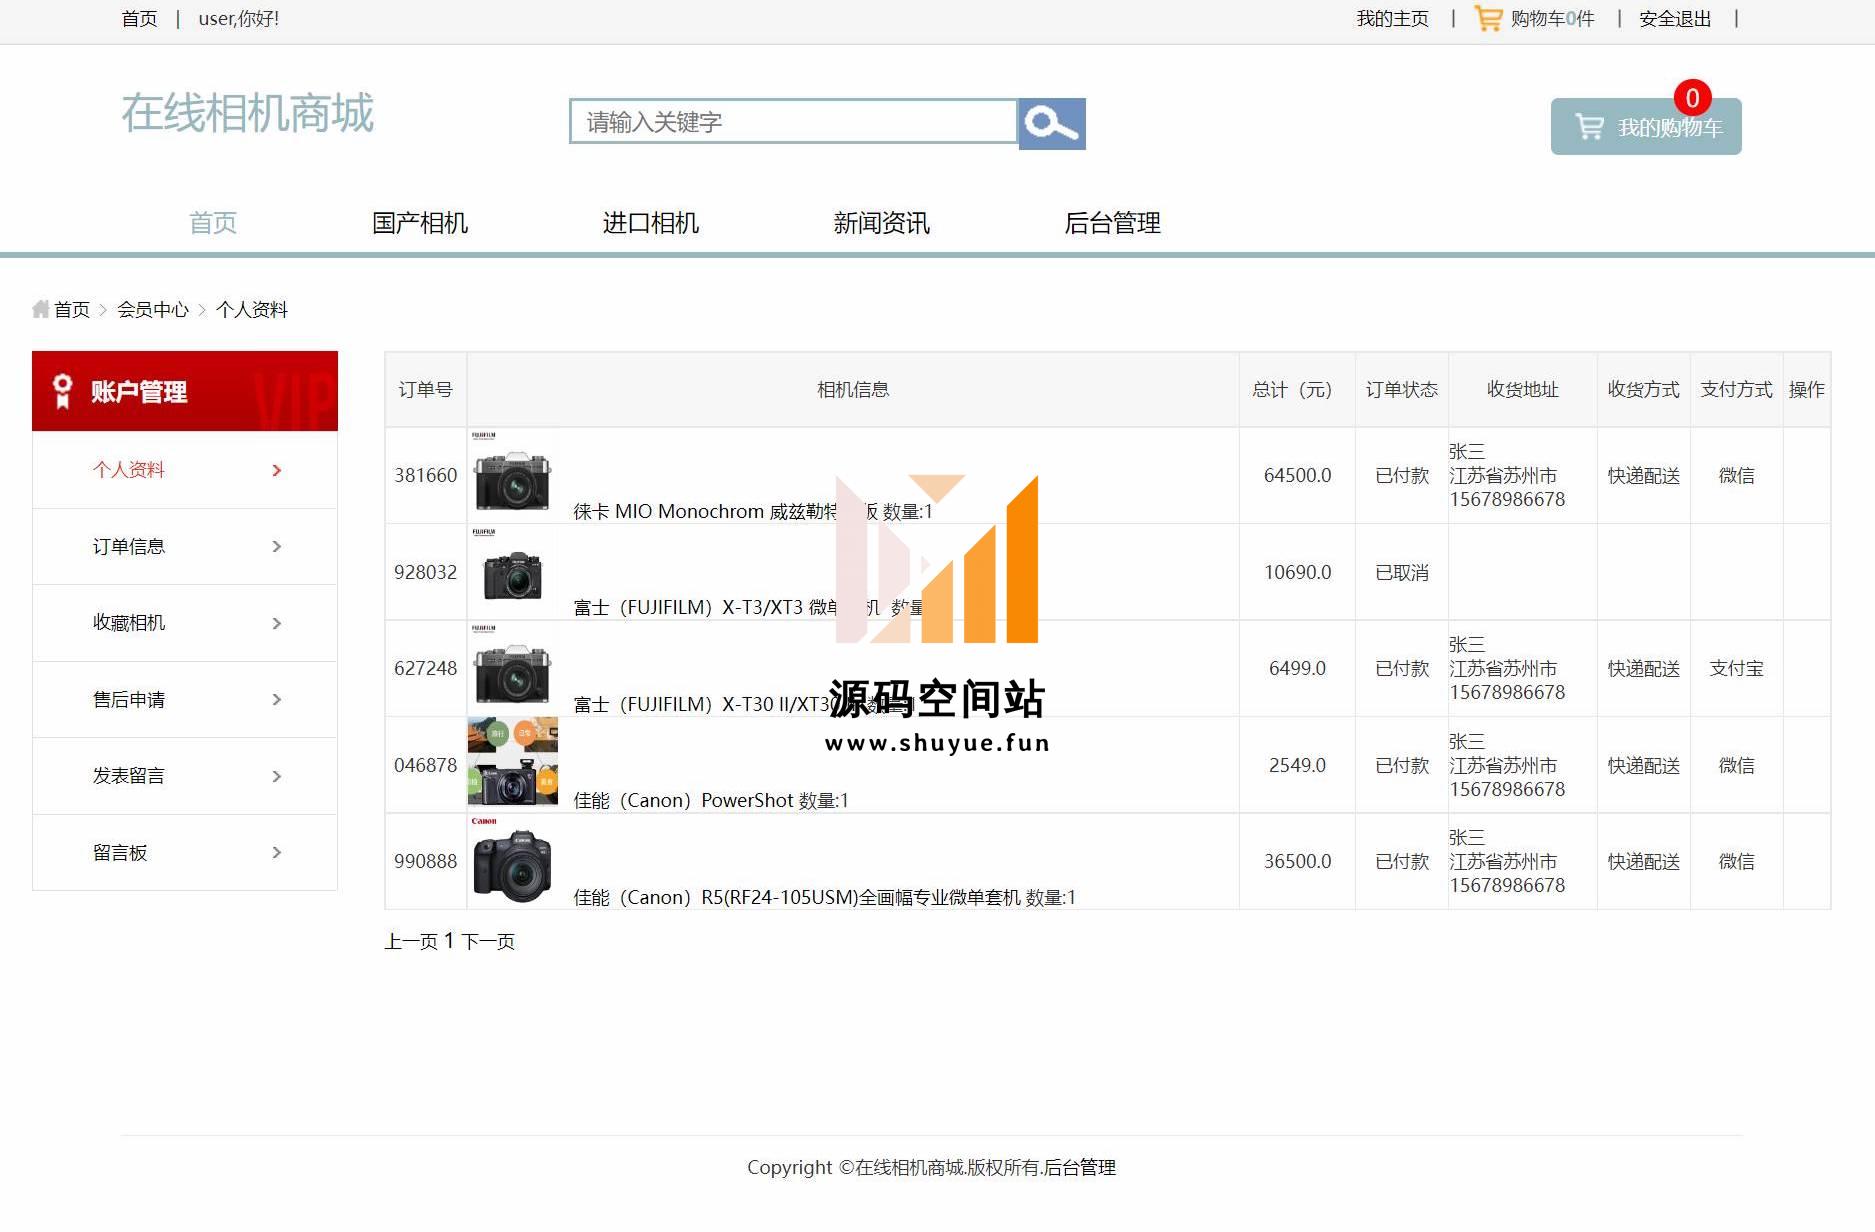Open thumbnail for order 381660 Leica camera

point(512,475)
